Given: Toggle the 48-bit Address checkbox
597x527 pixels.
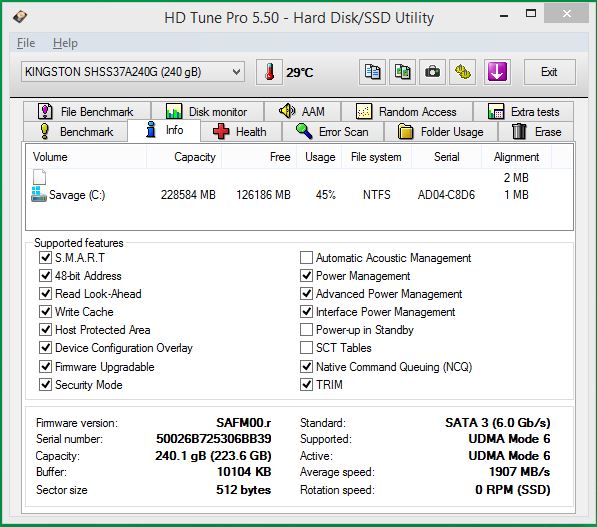Looking at the screenshot, I should click(x=45, y=276).
